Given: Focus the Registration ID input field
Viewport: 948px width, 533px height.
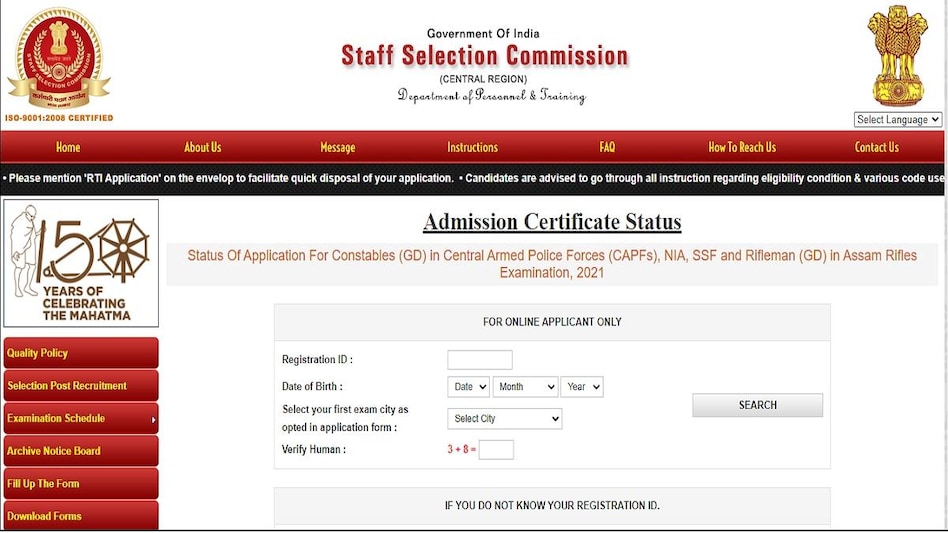Looking at the screenshot, I should click(480, 360).
